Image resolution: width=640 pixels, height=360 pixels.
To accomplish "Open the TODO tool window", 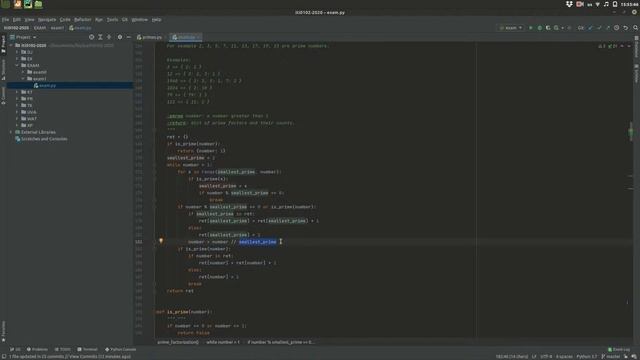I will point(62,349).
